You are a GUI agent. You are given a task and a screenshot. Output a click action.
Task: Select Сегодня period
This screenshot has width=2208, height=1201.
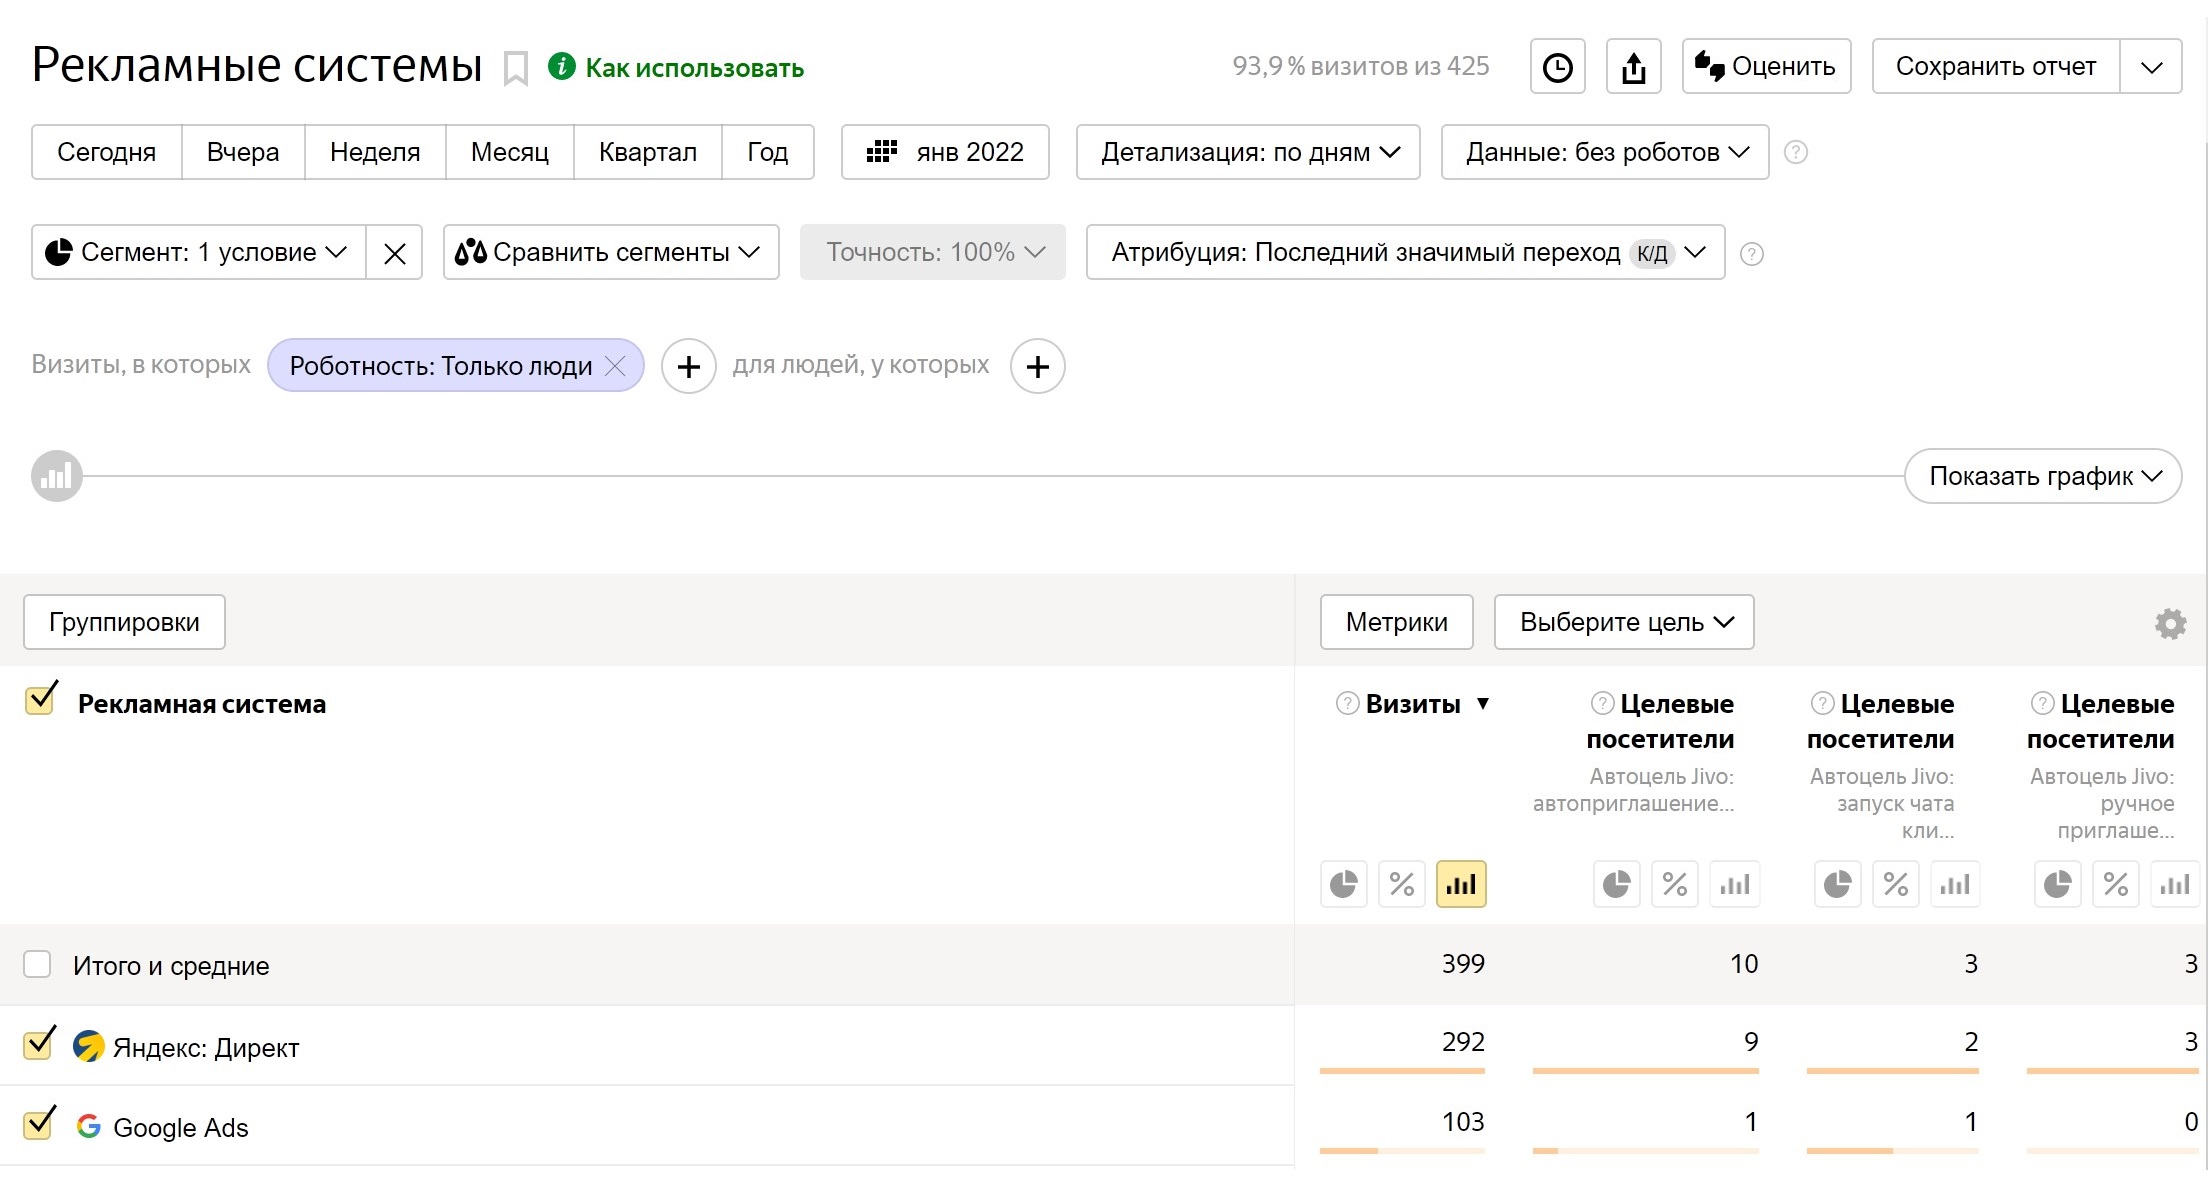[x=107, y=152]
